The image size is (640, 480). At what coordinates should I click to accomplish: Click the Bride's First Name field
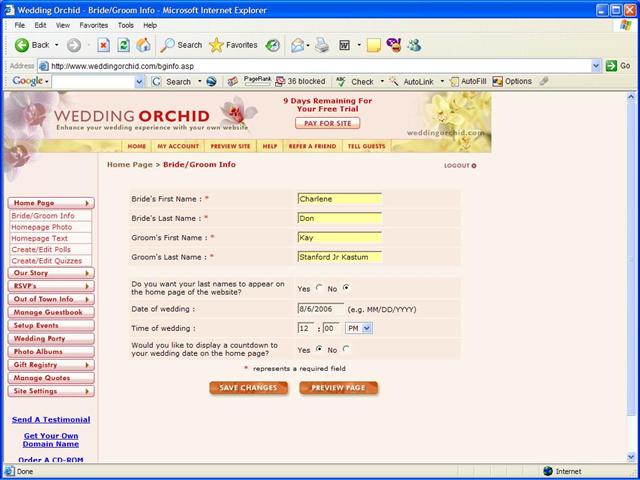(x=340, y=199)
